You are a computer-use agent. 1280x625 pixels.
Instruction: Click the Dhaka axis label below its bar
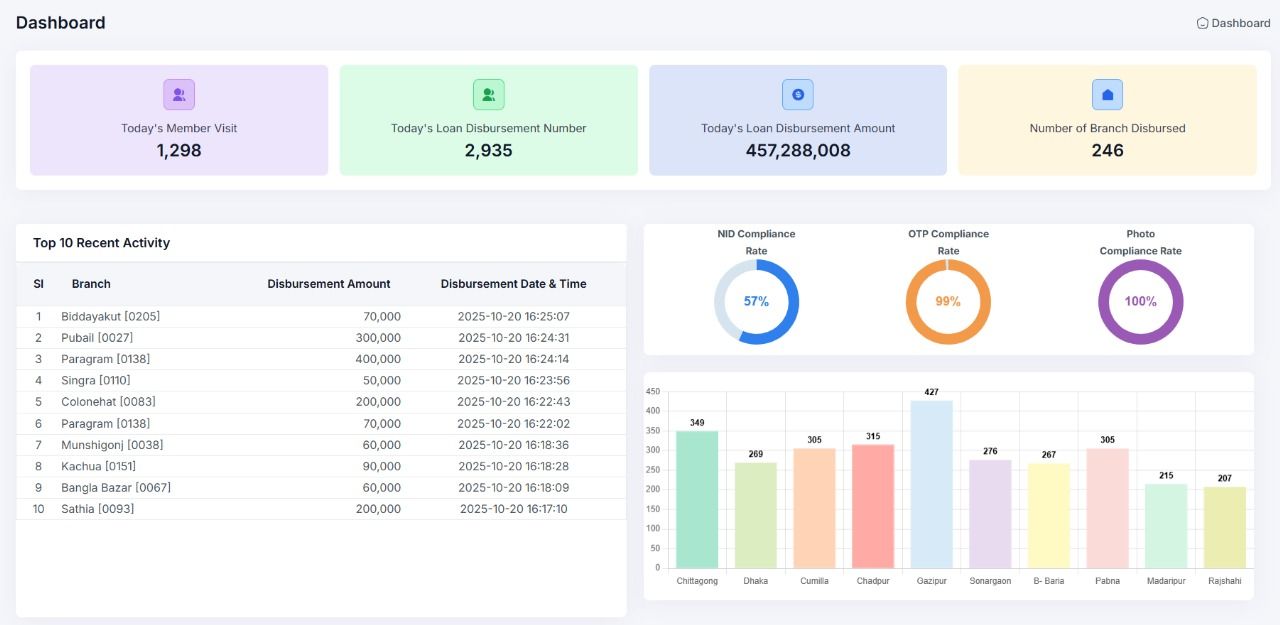(x=756, y=580)
